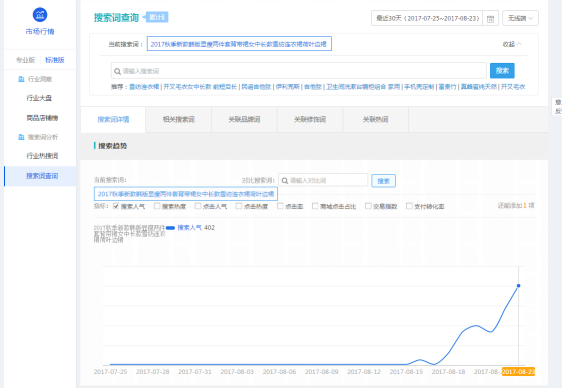Click the magnifier icon in compare search box
562x388 pixels.
(285, 181)
